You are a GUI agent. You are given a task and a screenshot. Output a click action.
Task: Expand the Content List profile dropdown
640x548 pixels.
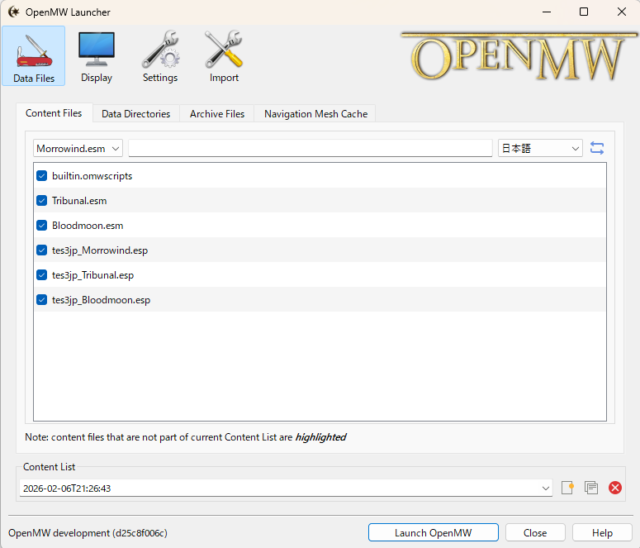tap(544, 488)
